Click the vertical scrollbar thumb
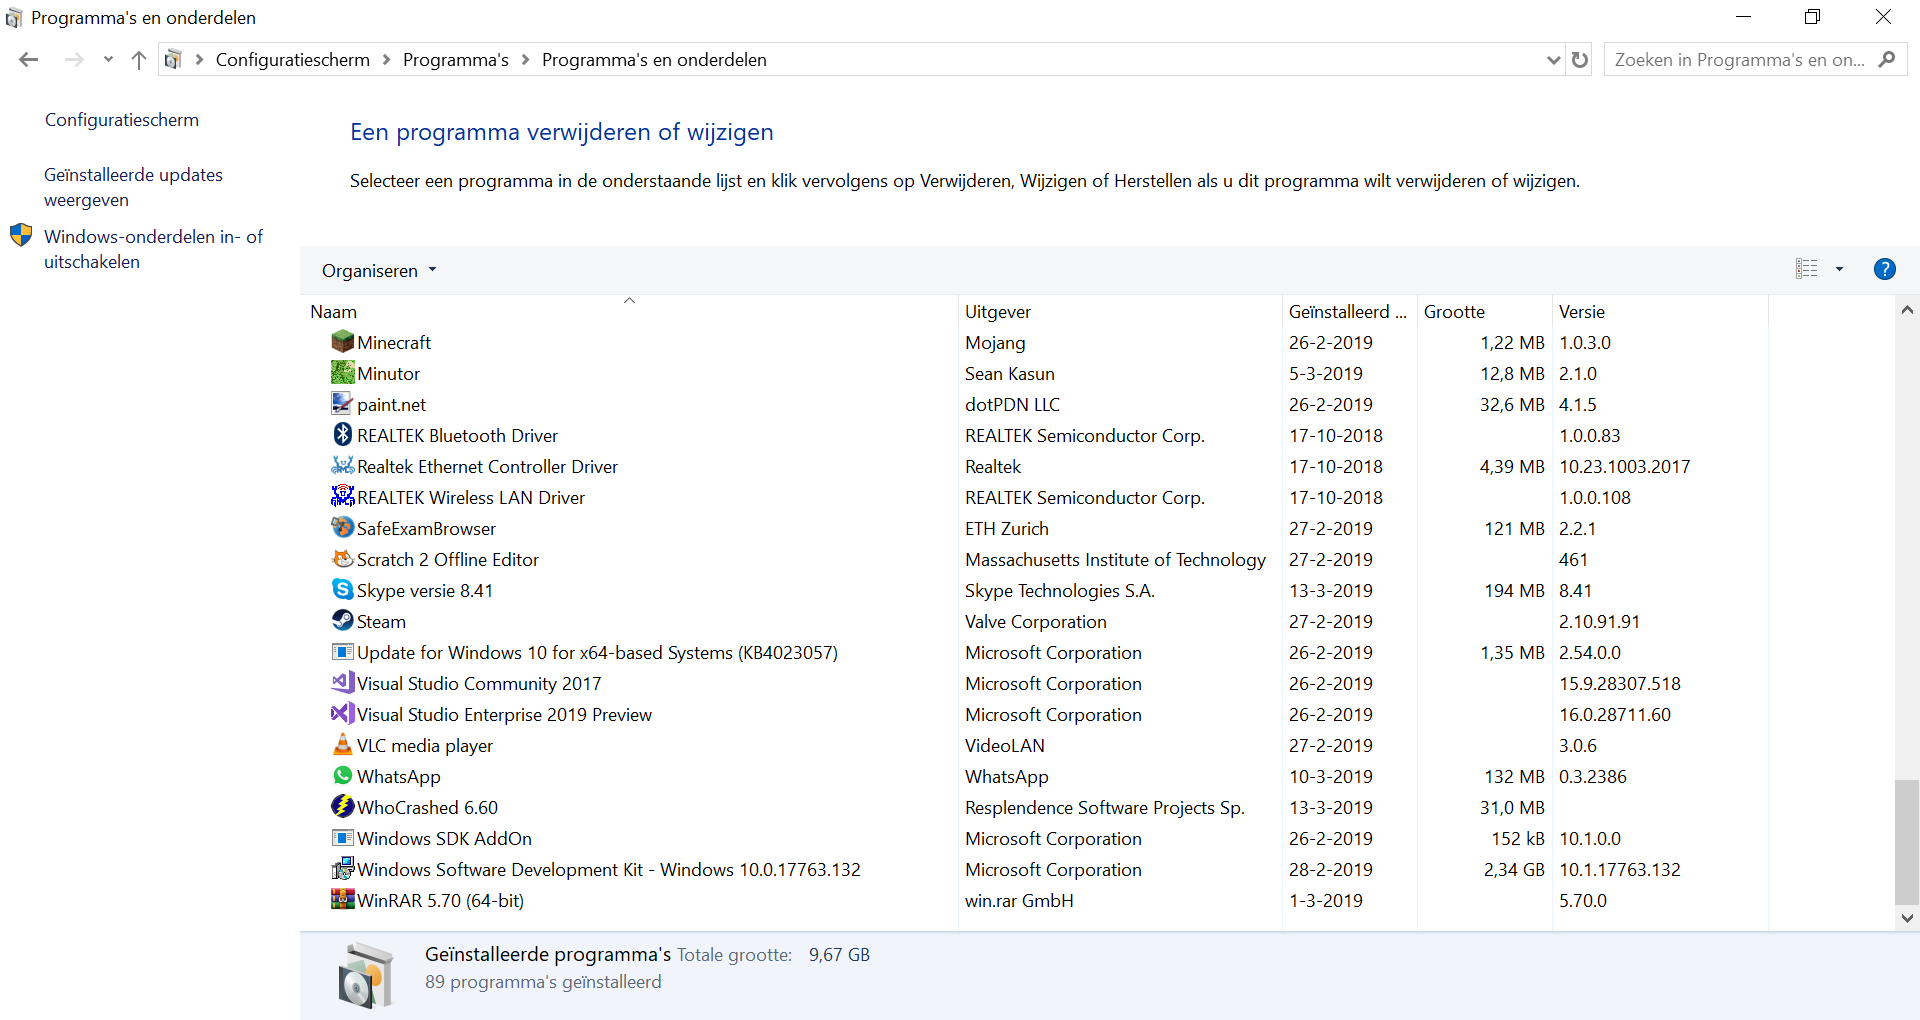Viewport: 1920px width, 1020px height. click(x=1907, y=842)
